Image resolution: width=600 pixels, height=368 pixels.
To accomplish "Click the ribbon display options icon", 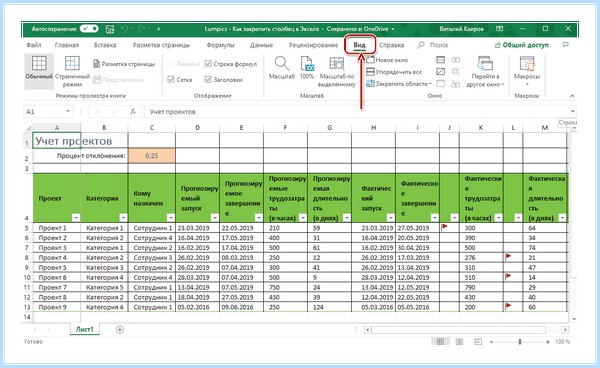I will [x=499, y=29].
